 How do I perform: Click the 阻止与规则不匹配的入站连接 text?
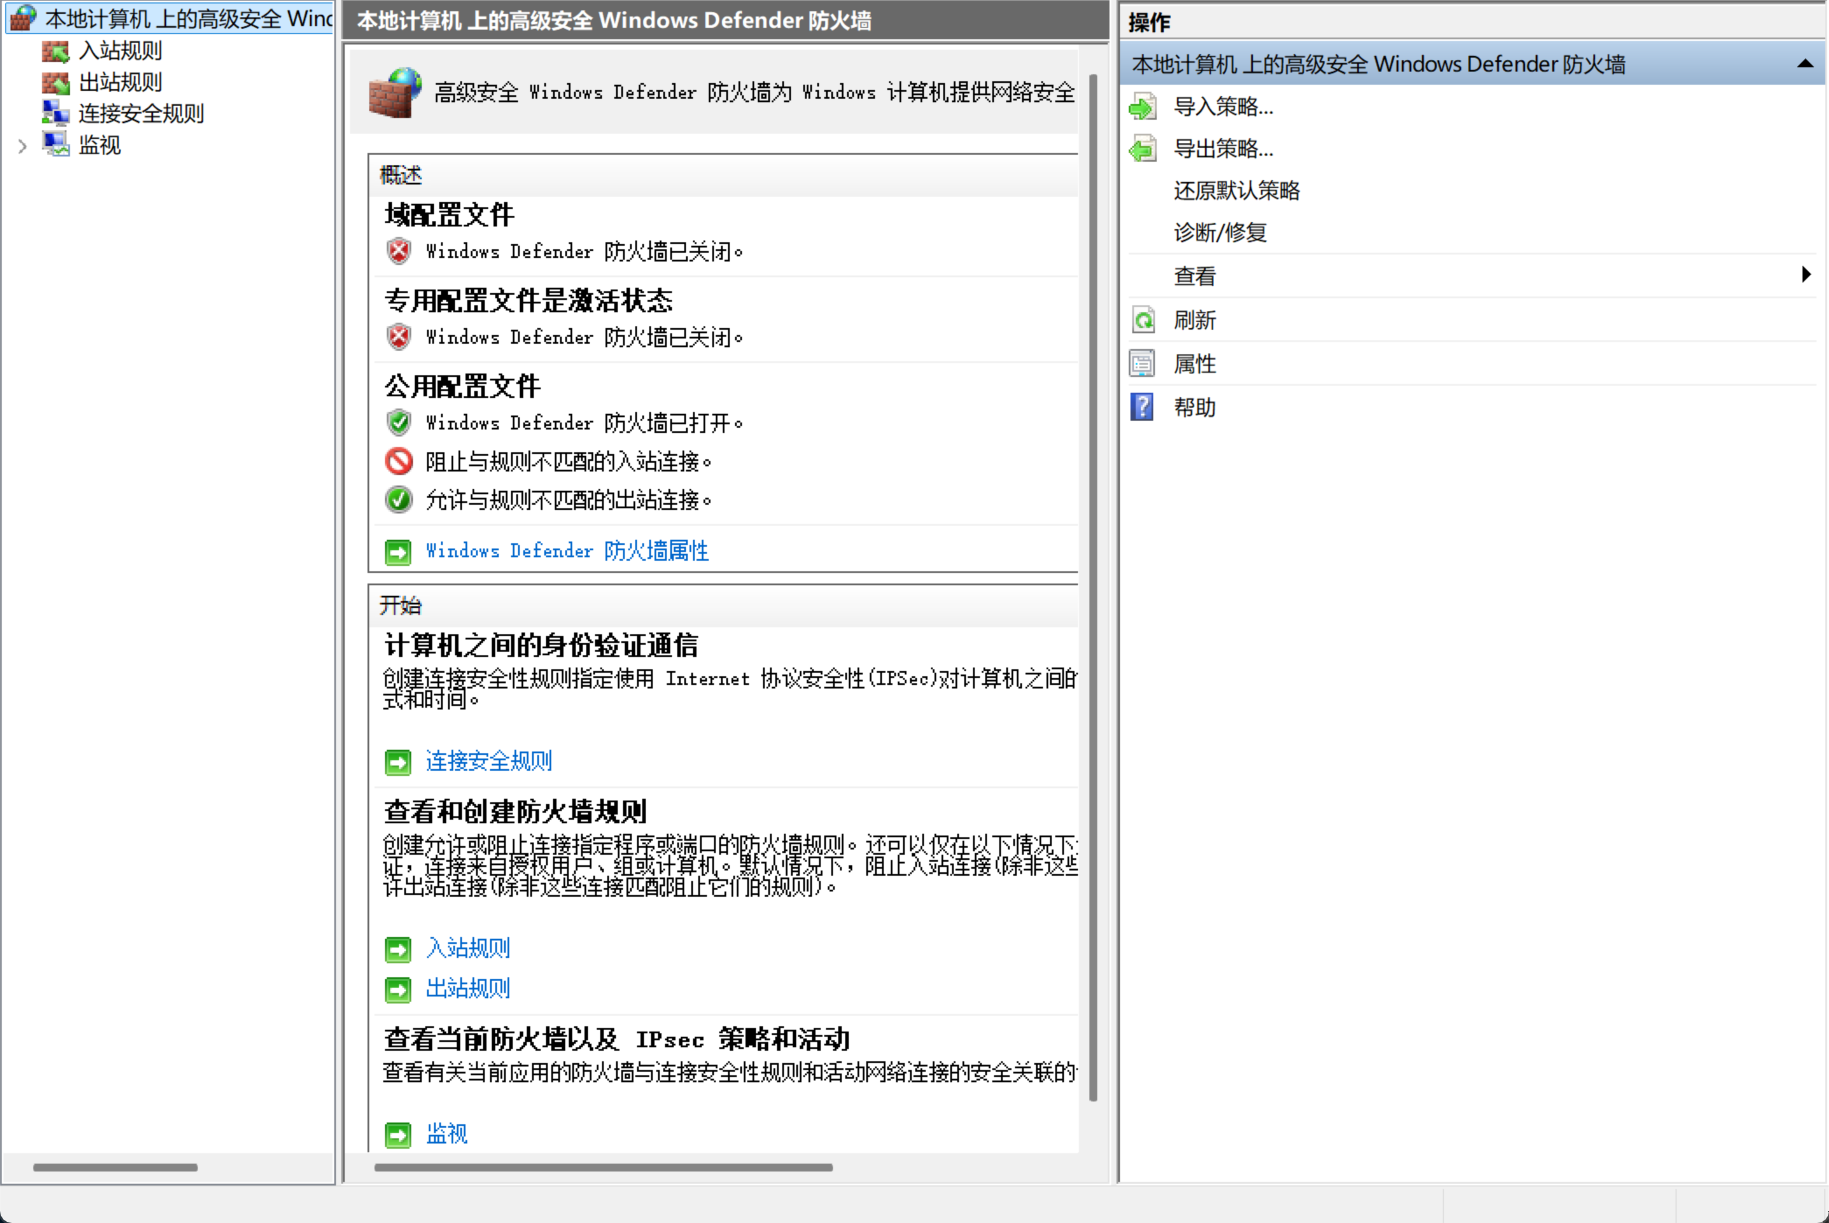pyautogui.click(x=568, y=461)
